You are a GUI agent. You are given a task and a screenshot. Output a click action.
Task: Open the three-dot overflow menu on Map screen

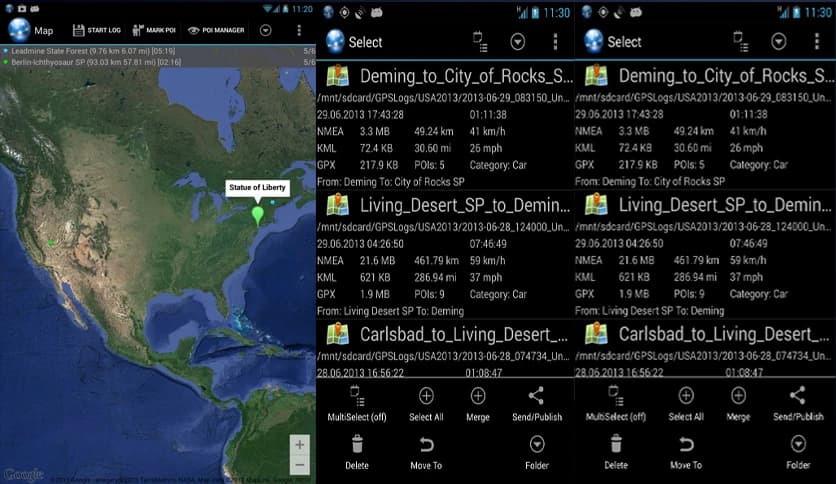point(299,30)
